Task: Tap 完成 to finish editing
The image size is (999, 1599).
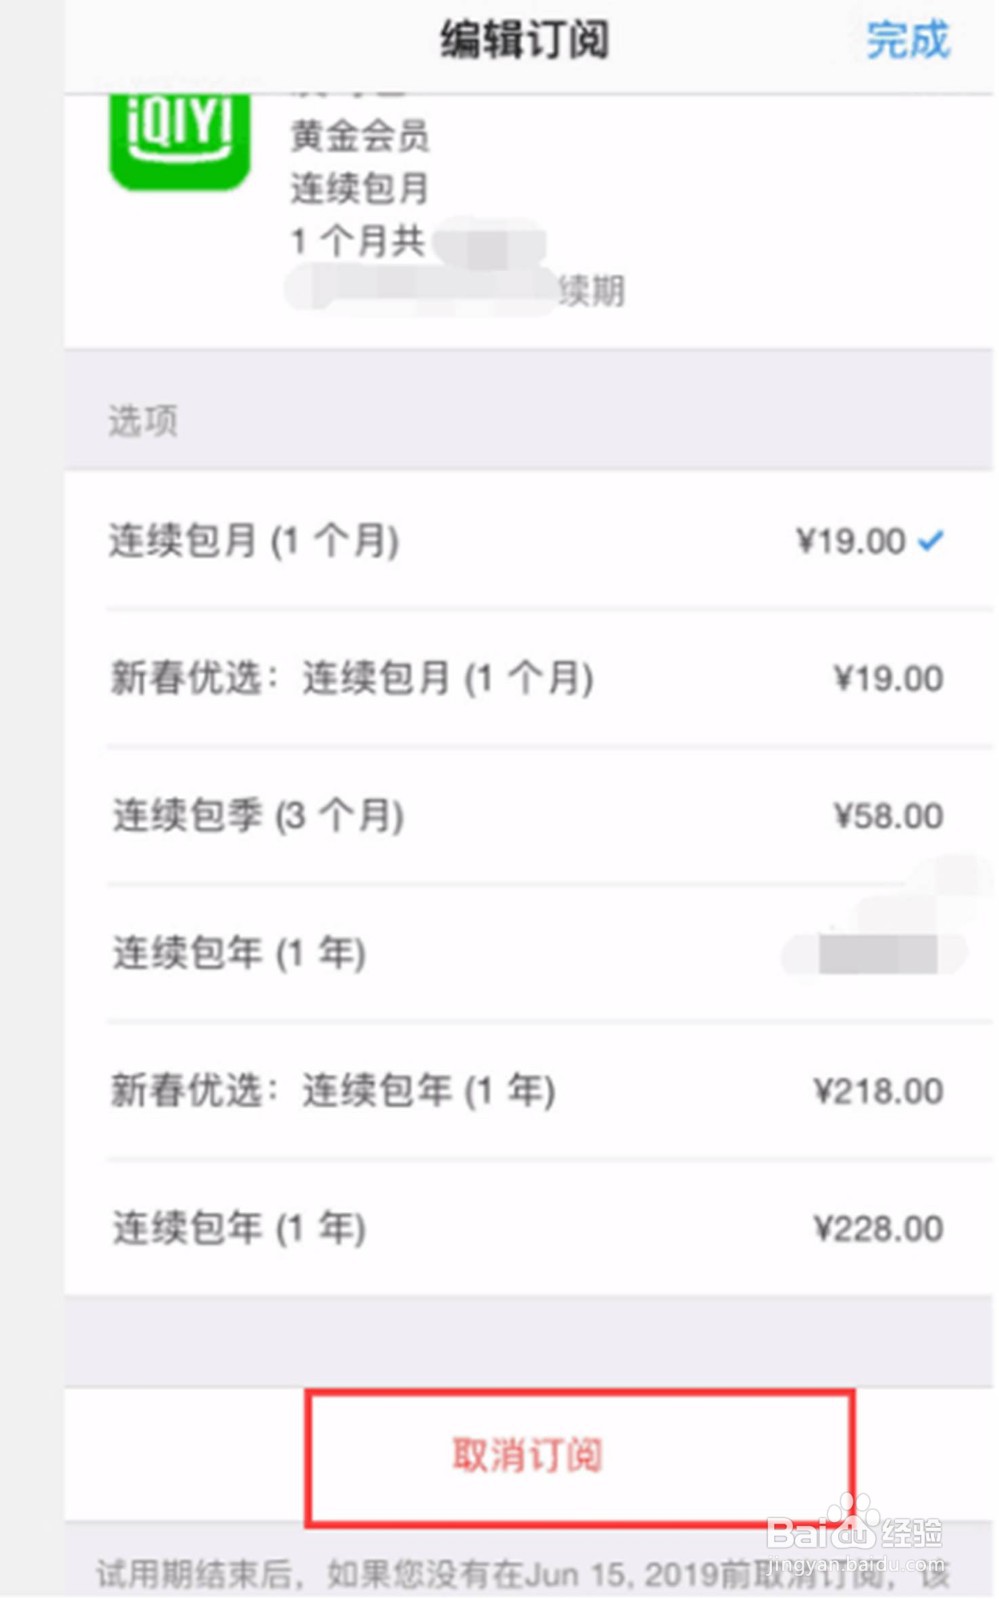Action: pyautogui.click(x=907, y=41)
